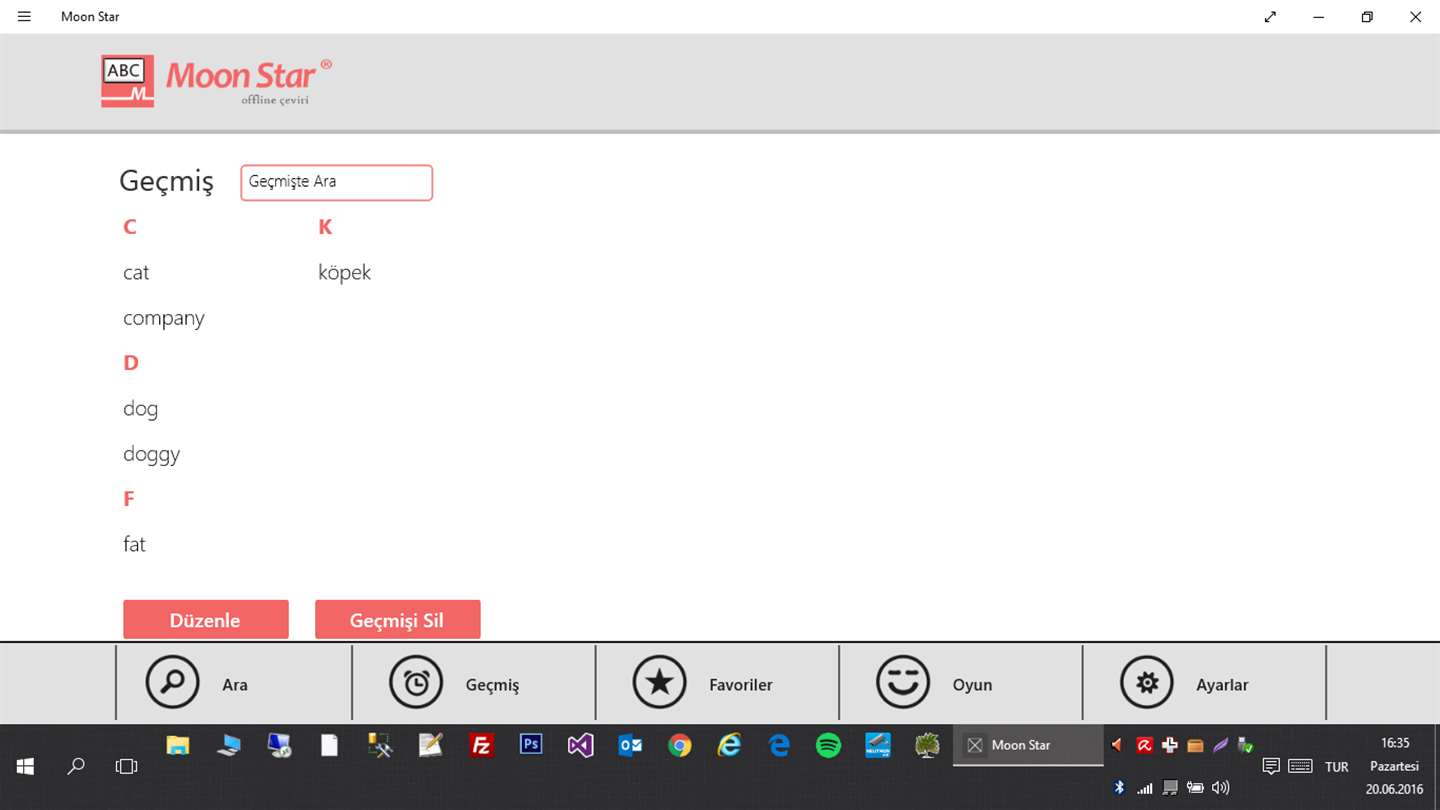Click the Düzenle button
The image size is (1440, 810).
(x=206, y=620)
